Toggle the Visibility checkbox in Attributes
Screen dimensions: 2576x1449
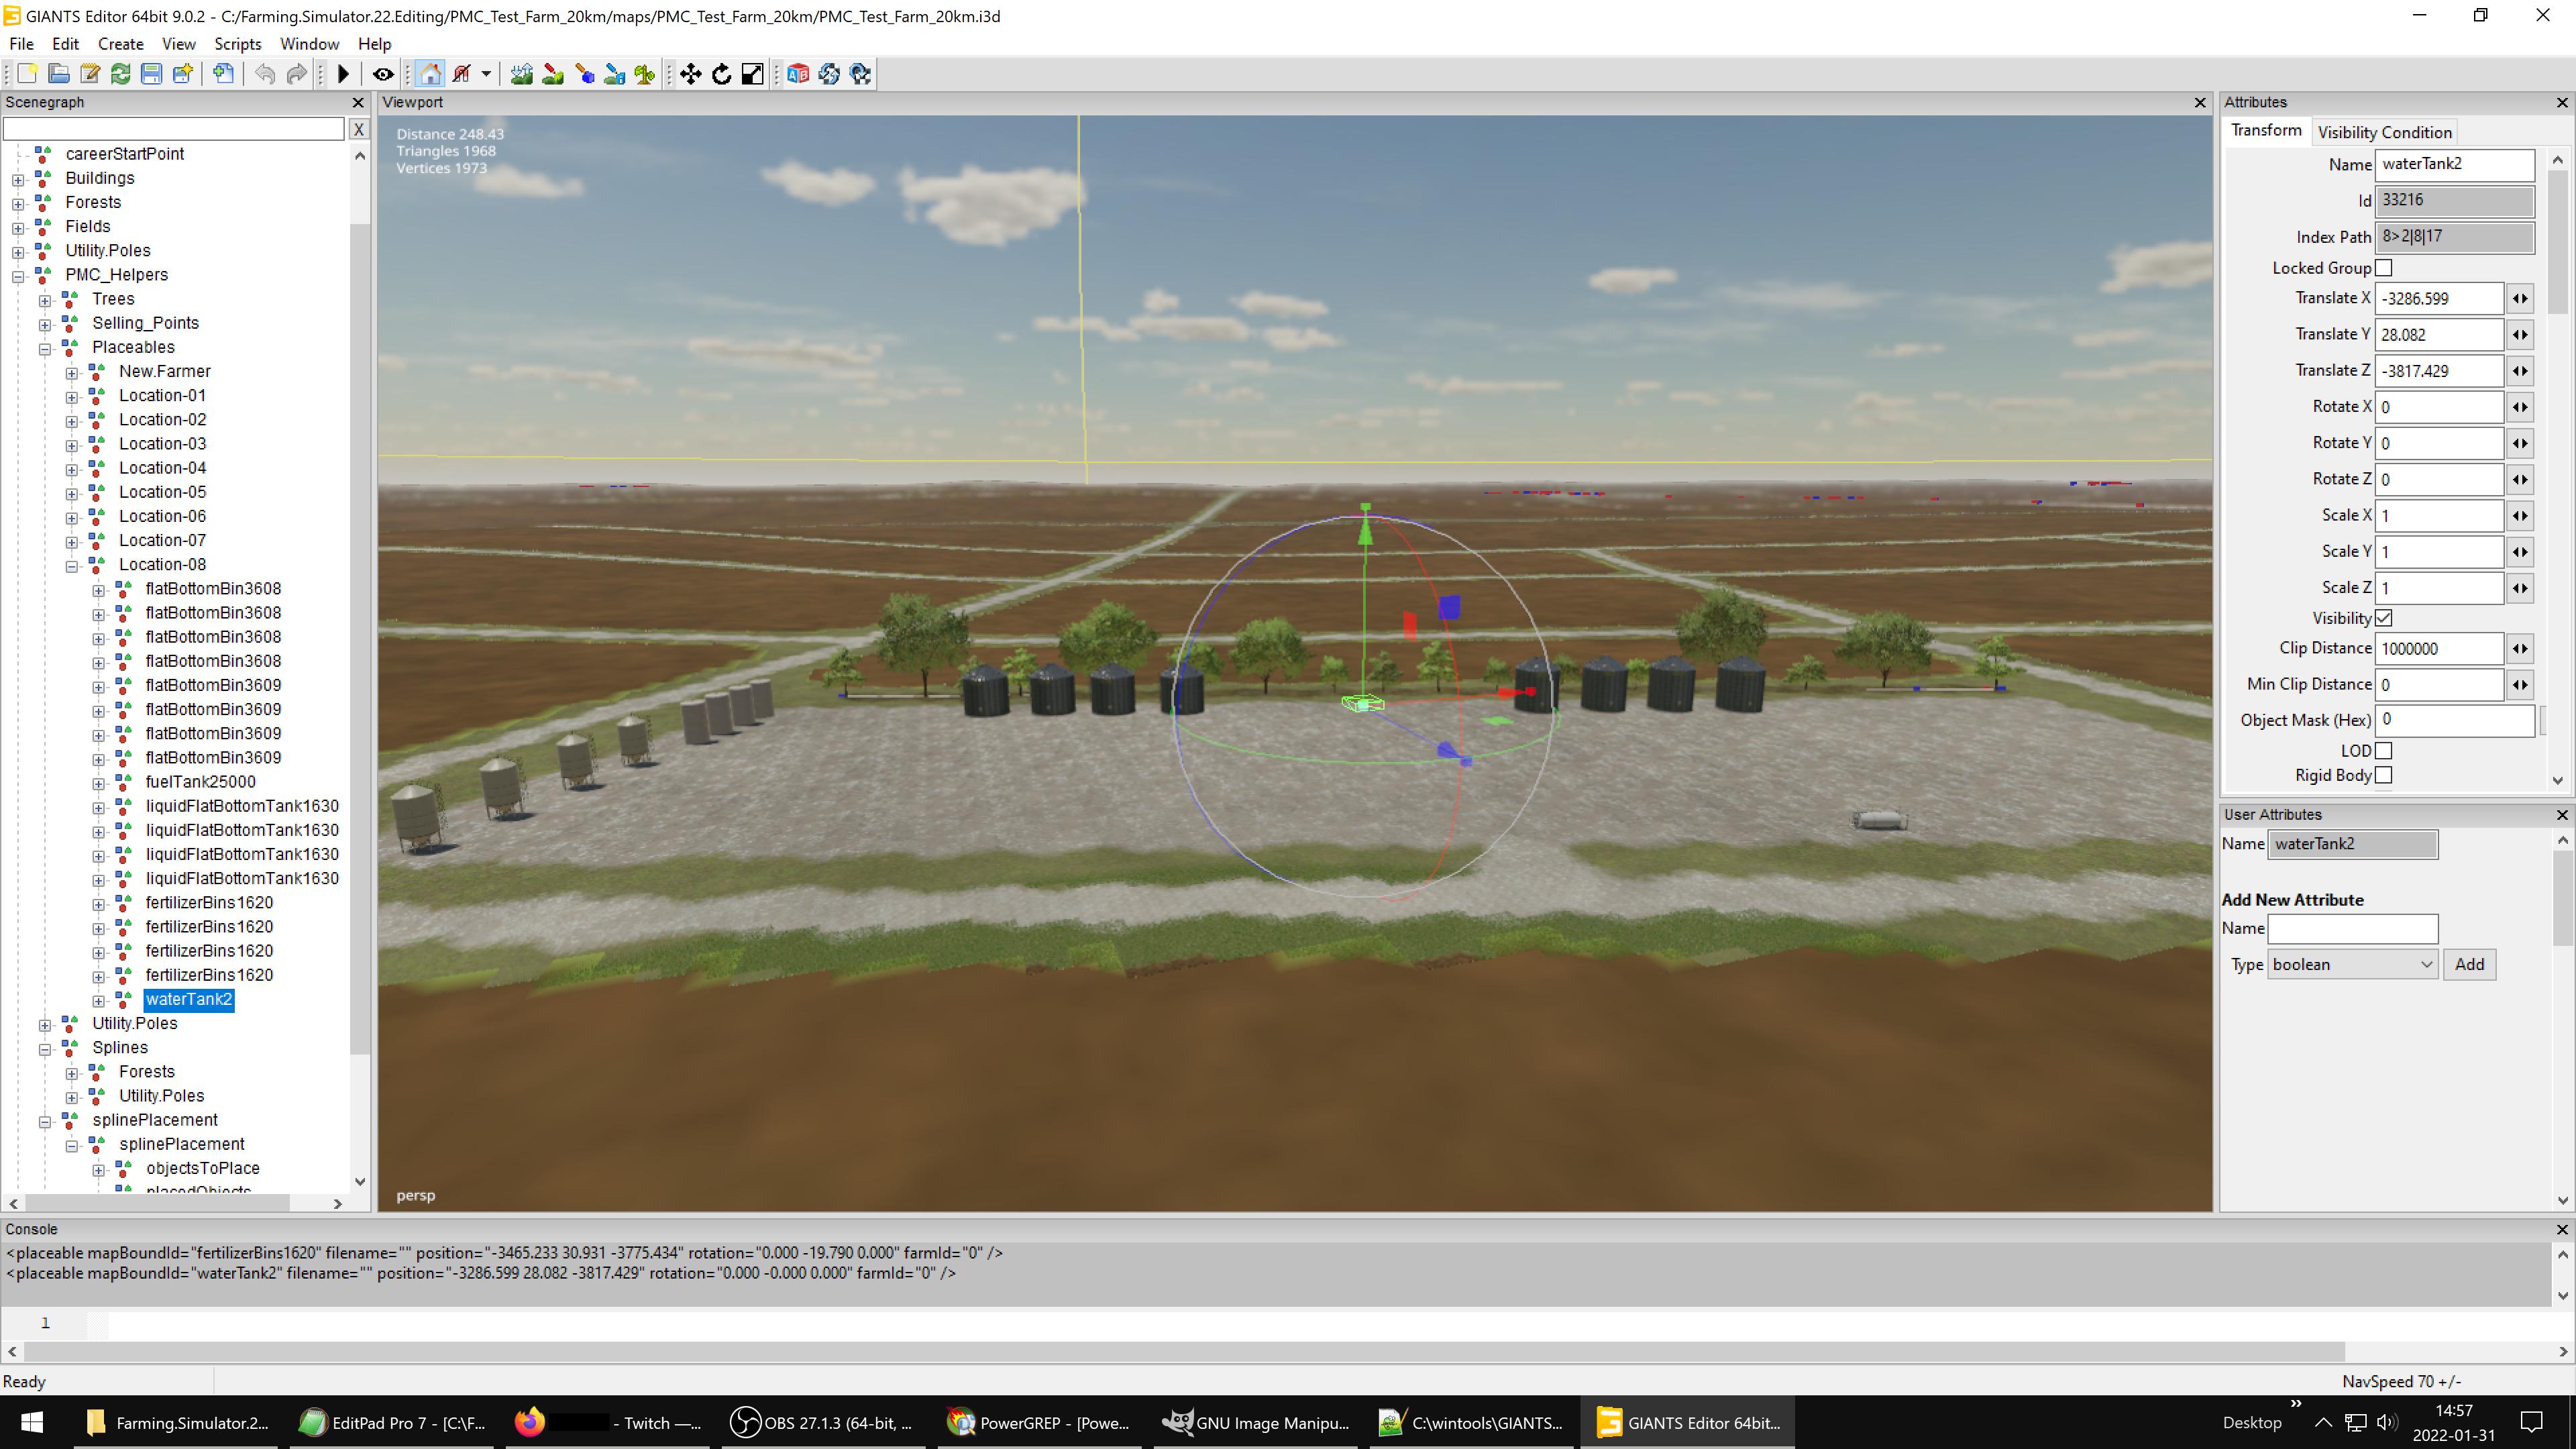point(2384,618)
